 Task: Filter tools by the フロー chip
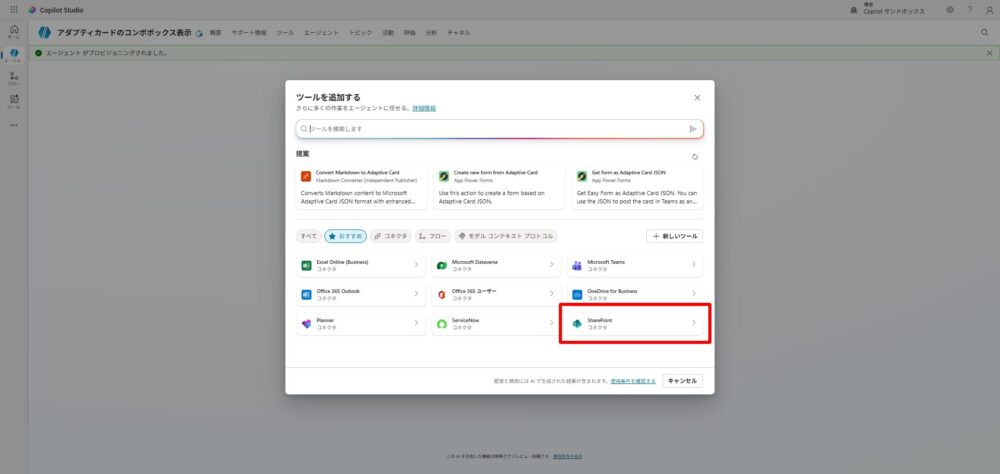pos(433,236)
